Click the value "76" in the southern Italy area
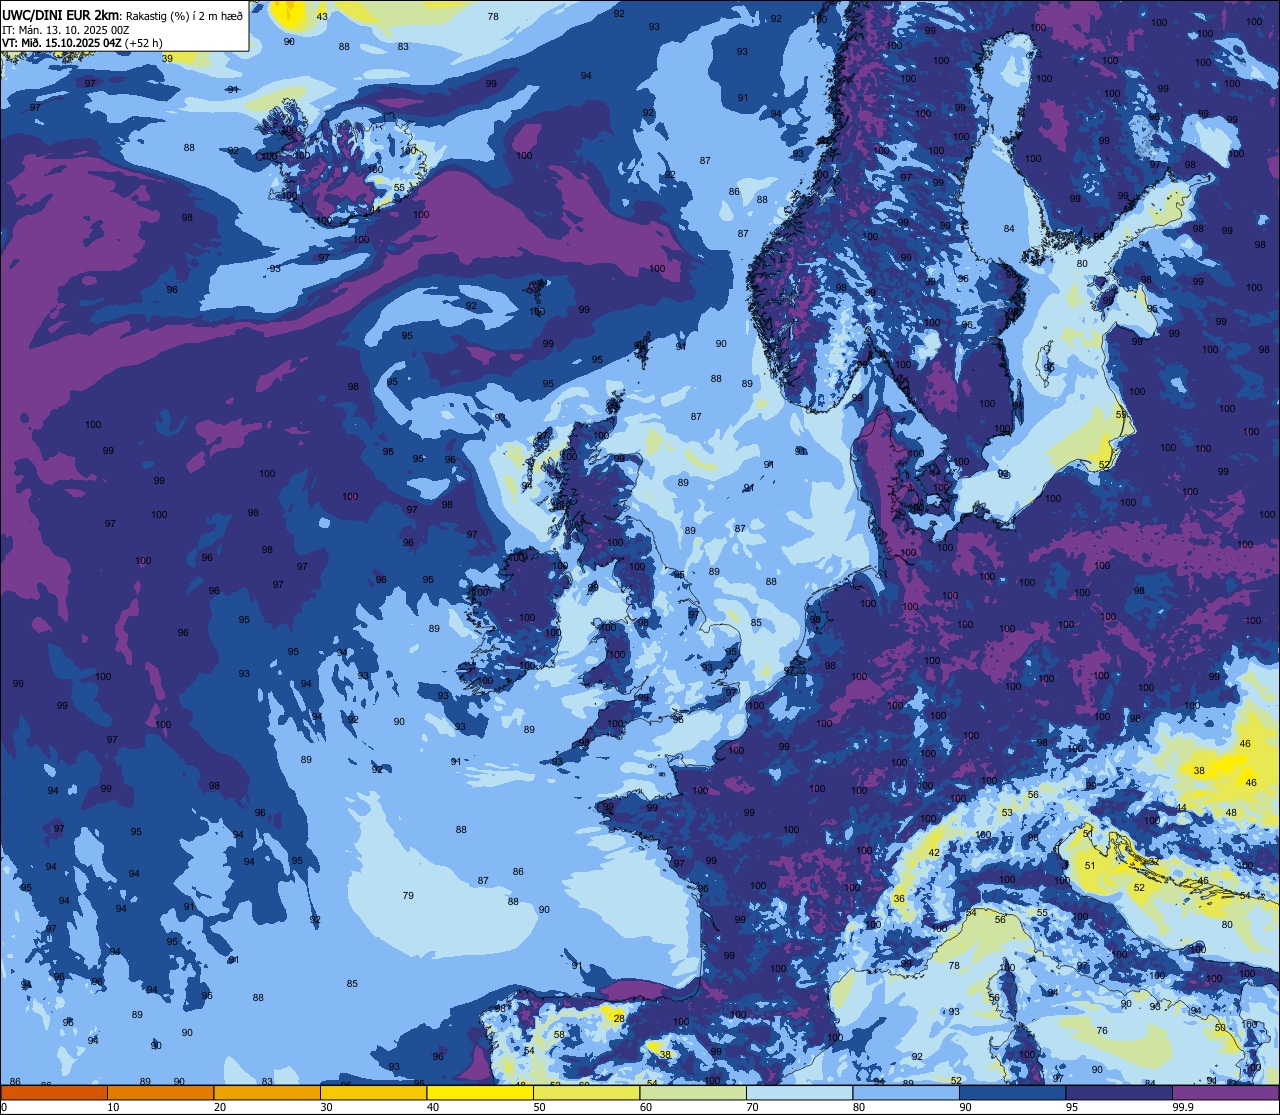Image resolution: width=1280 pixels, height=1115 pixels. coord(1102,1031)
